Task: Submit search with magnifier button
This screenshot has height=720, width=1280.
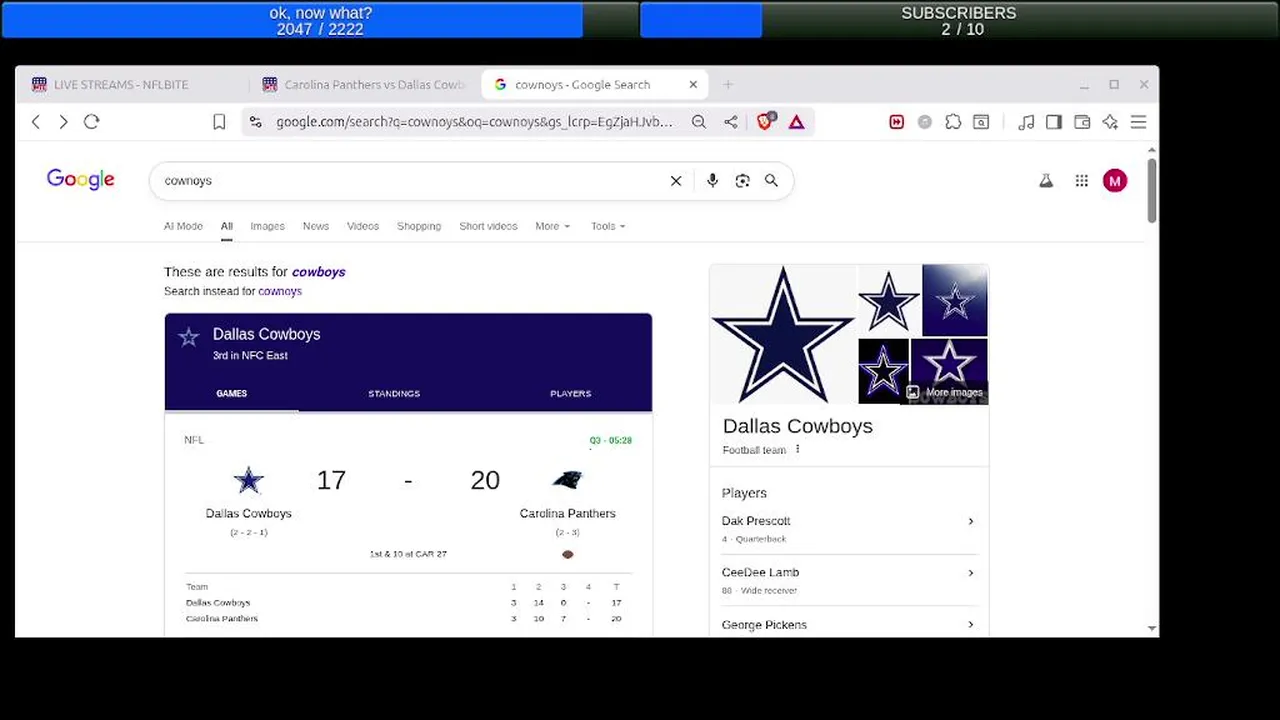Action: pos(771,181)
